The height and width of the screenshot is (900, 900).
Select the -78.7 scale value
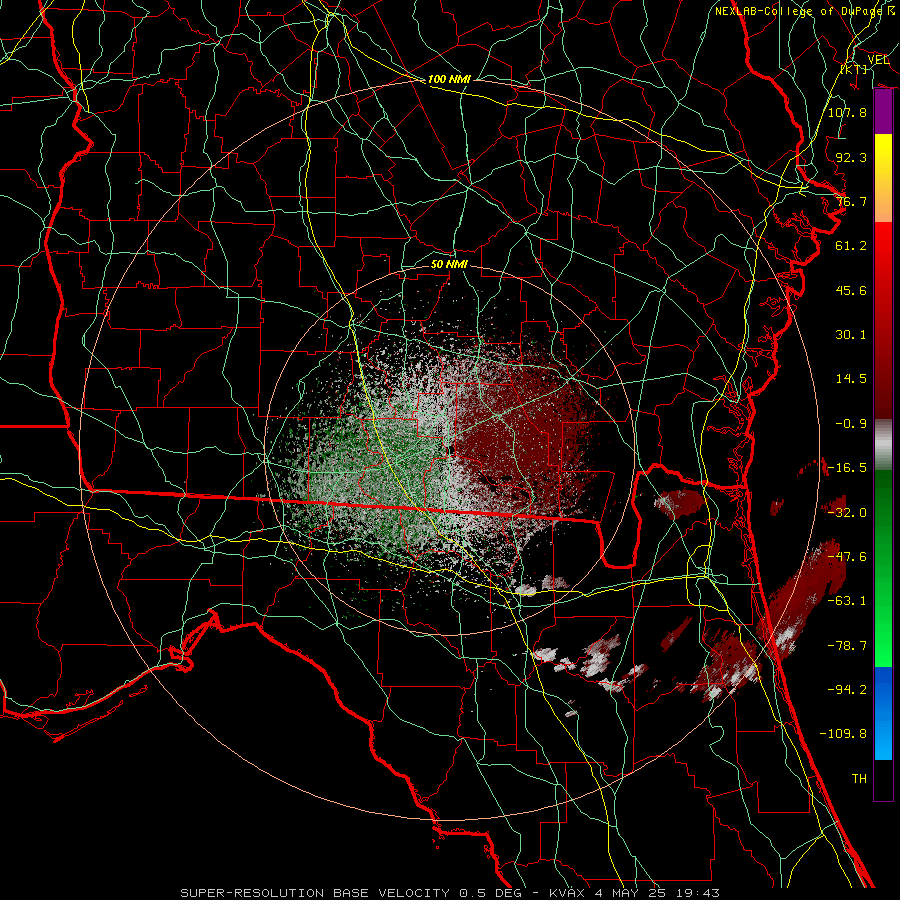click(x=847, y=646)
